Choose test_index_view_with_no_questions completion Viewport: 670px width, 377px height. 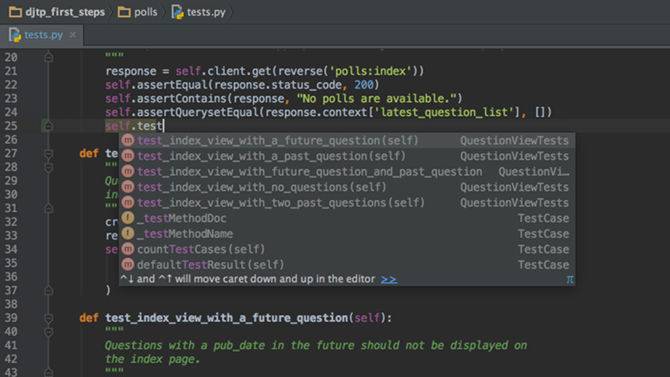tap(347, 187)
